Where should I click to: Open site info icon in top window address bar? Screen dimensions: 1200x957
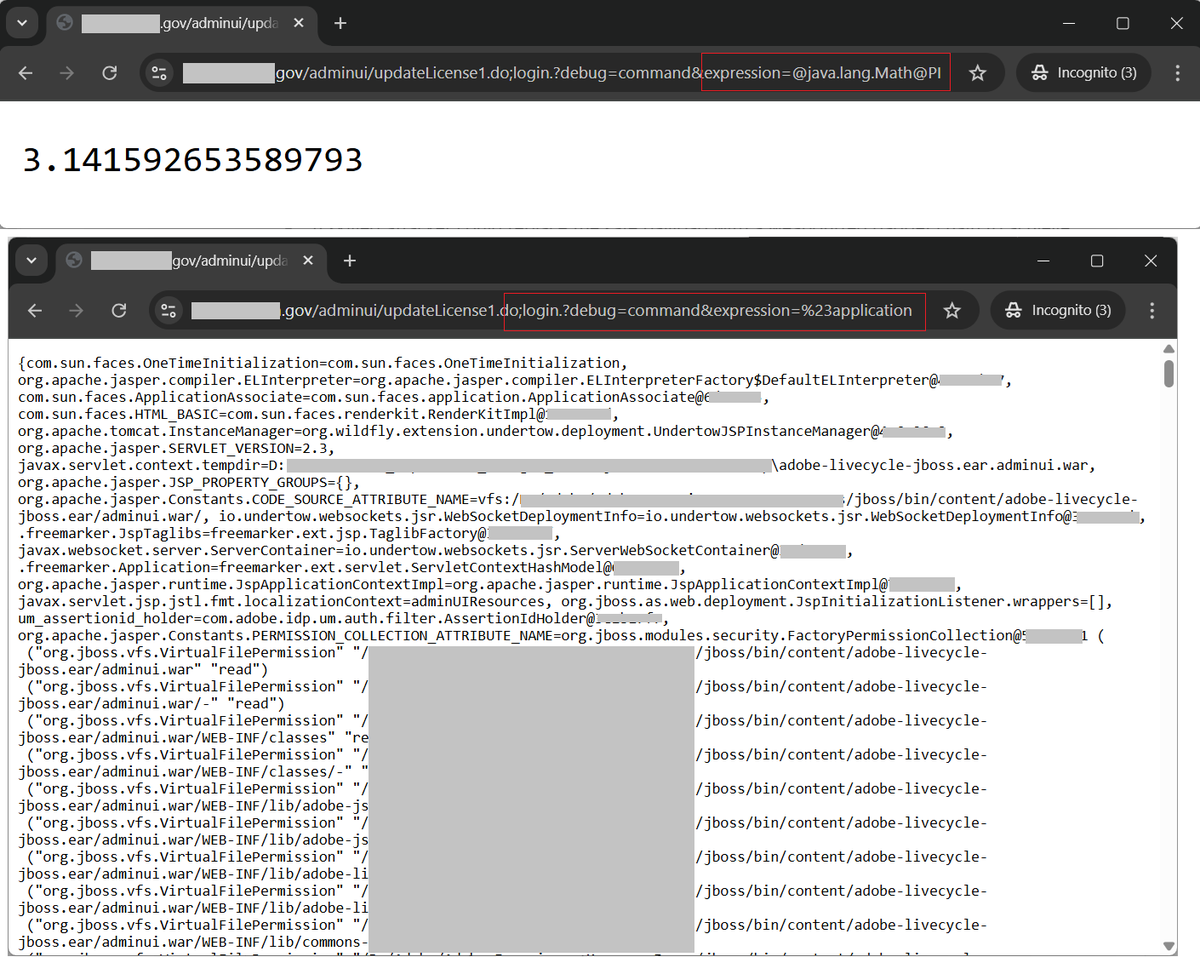[x=160, y=73]
